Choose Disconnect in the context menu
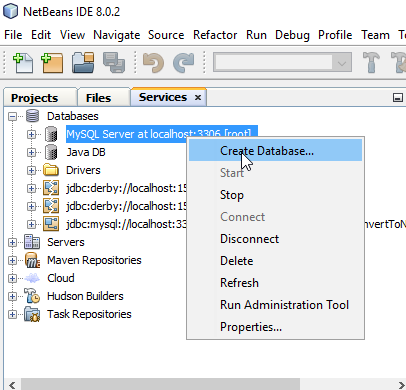The image size is (406, 390). pos(275,239)
